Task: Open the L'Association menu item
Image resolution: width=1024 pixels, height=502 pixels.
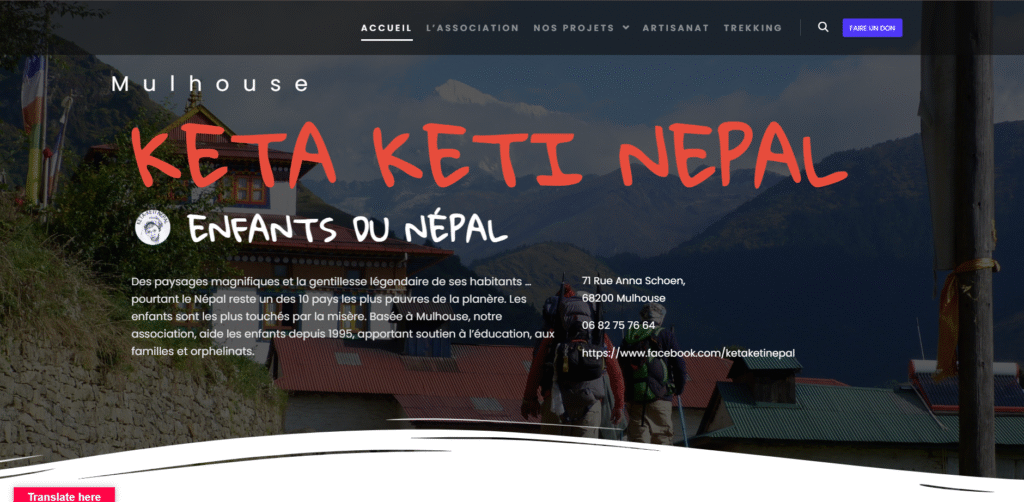Action: pyautogui.click(x=472, y=28)
